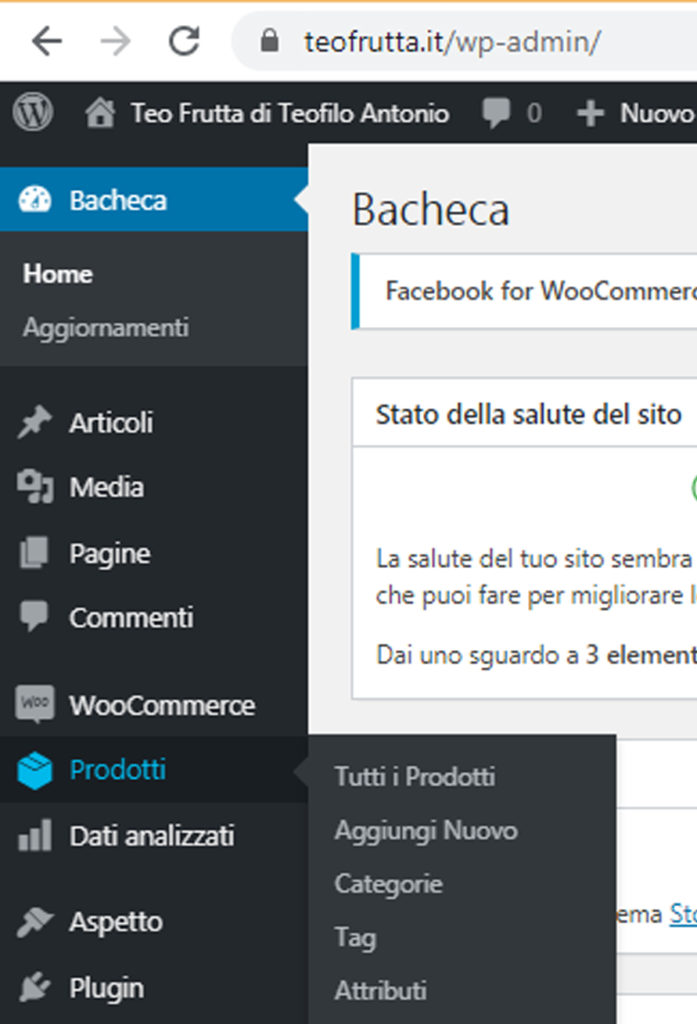Click the home icon in admin bar

tap(100, 113)
